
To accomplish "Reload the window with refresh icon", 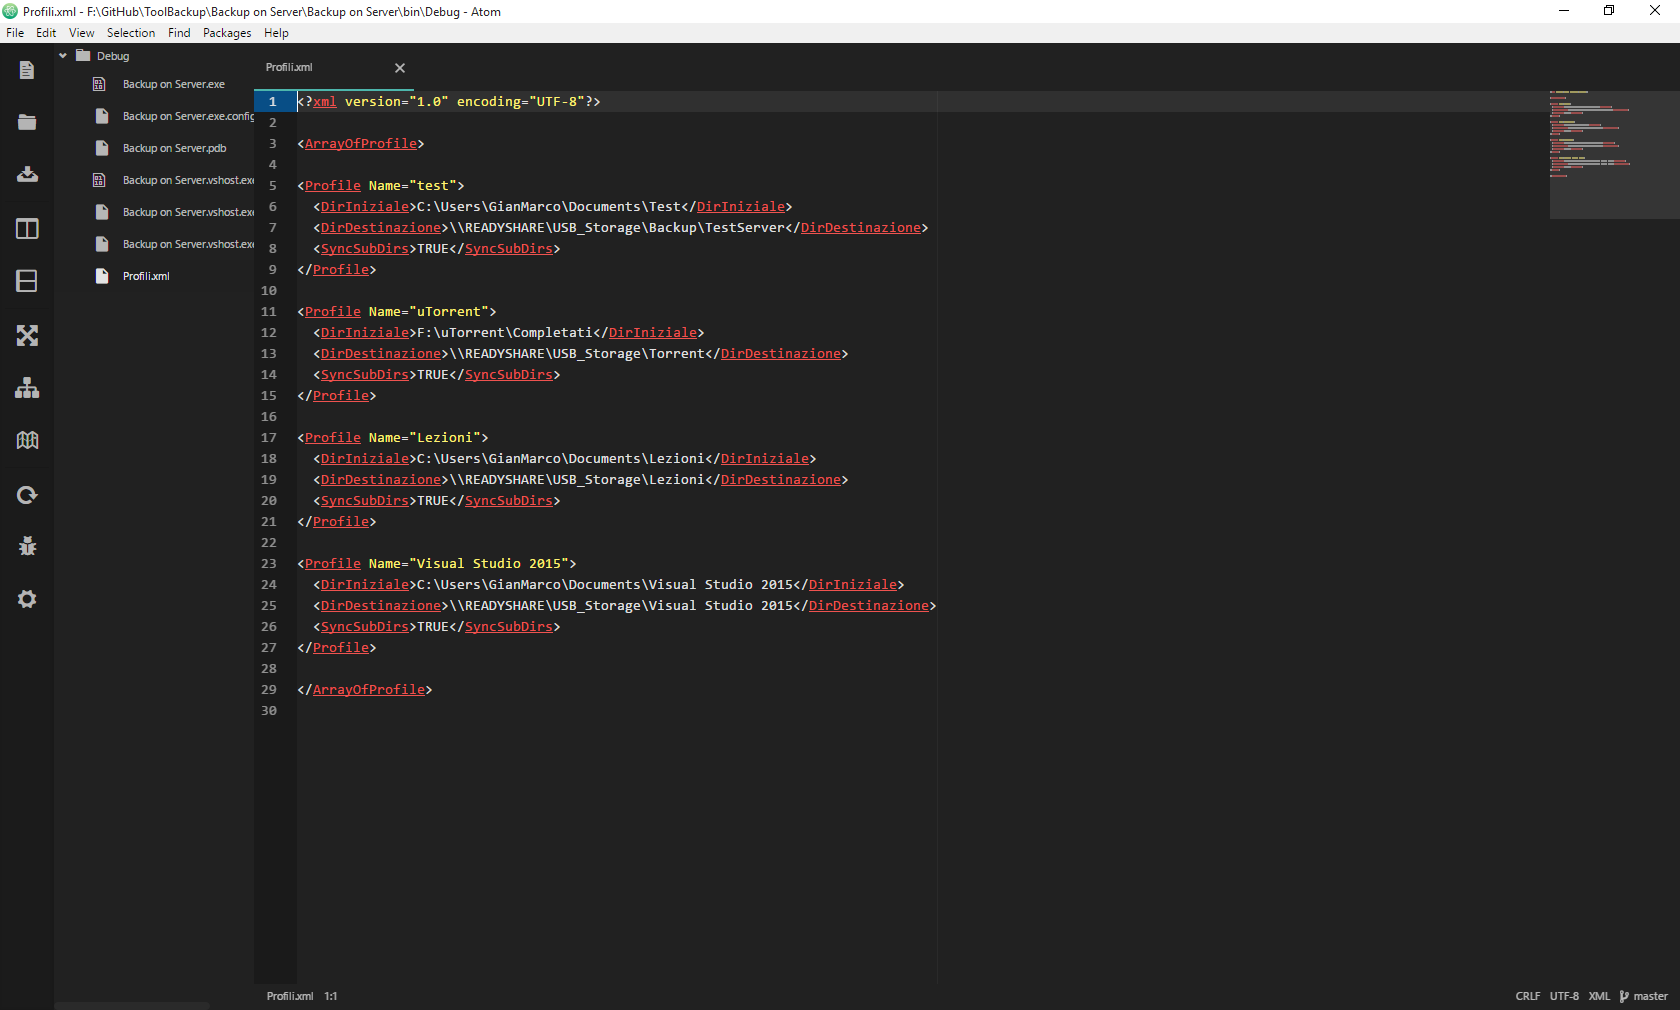I will click(27, 494).
